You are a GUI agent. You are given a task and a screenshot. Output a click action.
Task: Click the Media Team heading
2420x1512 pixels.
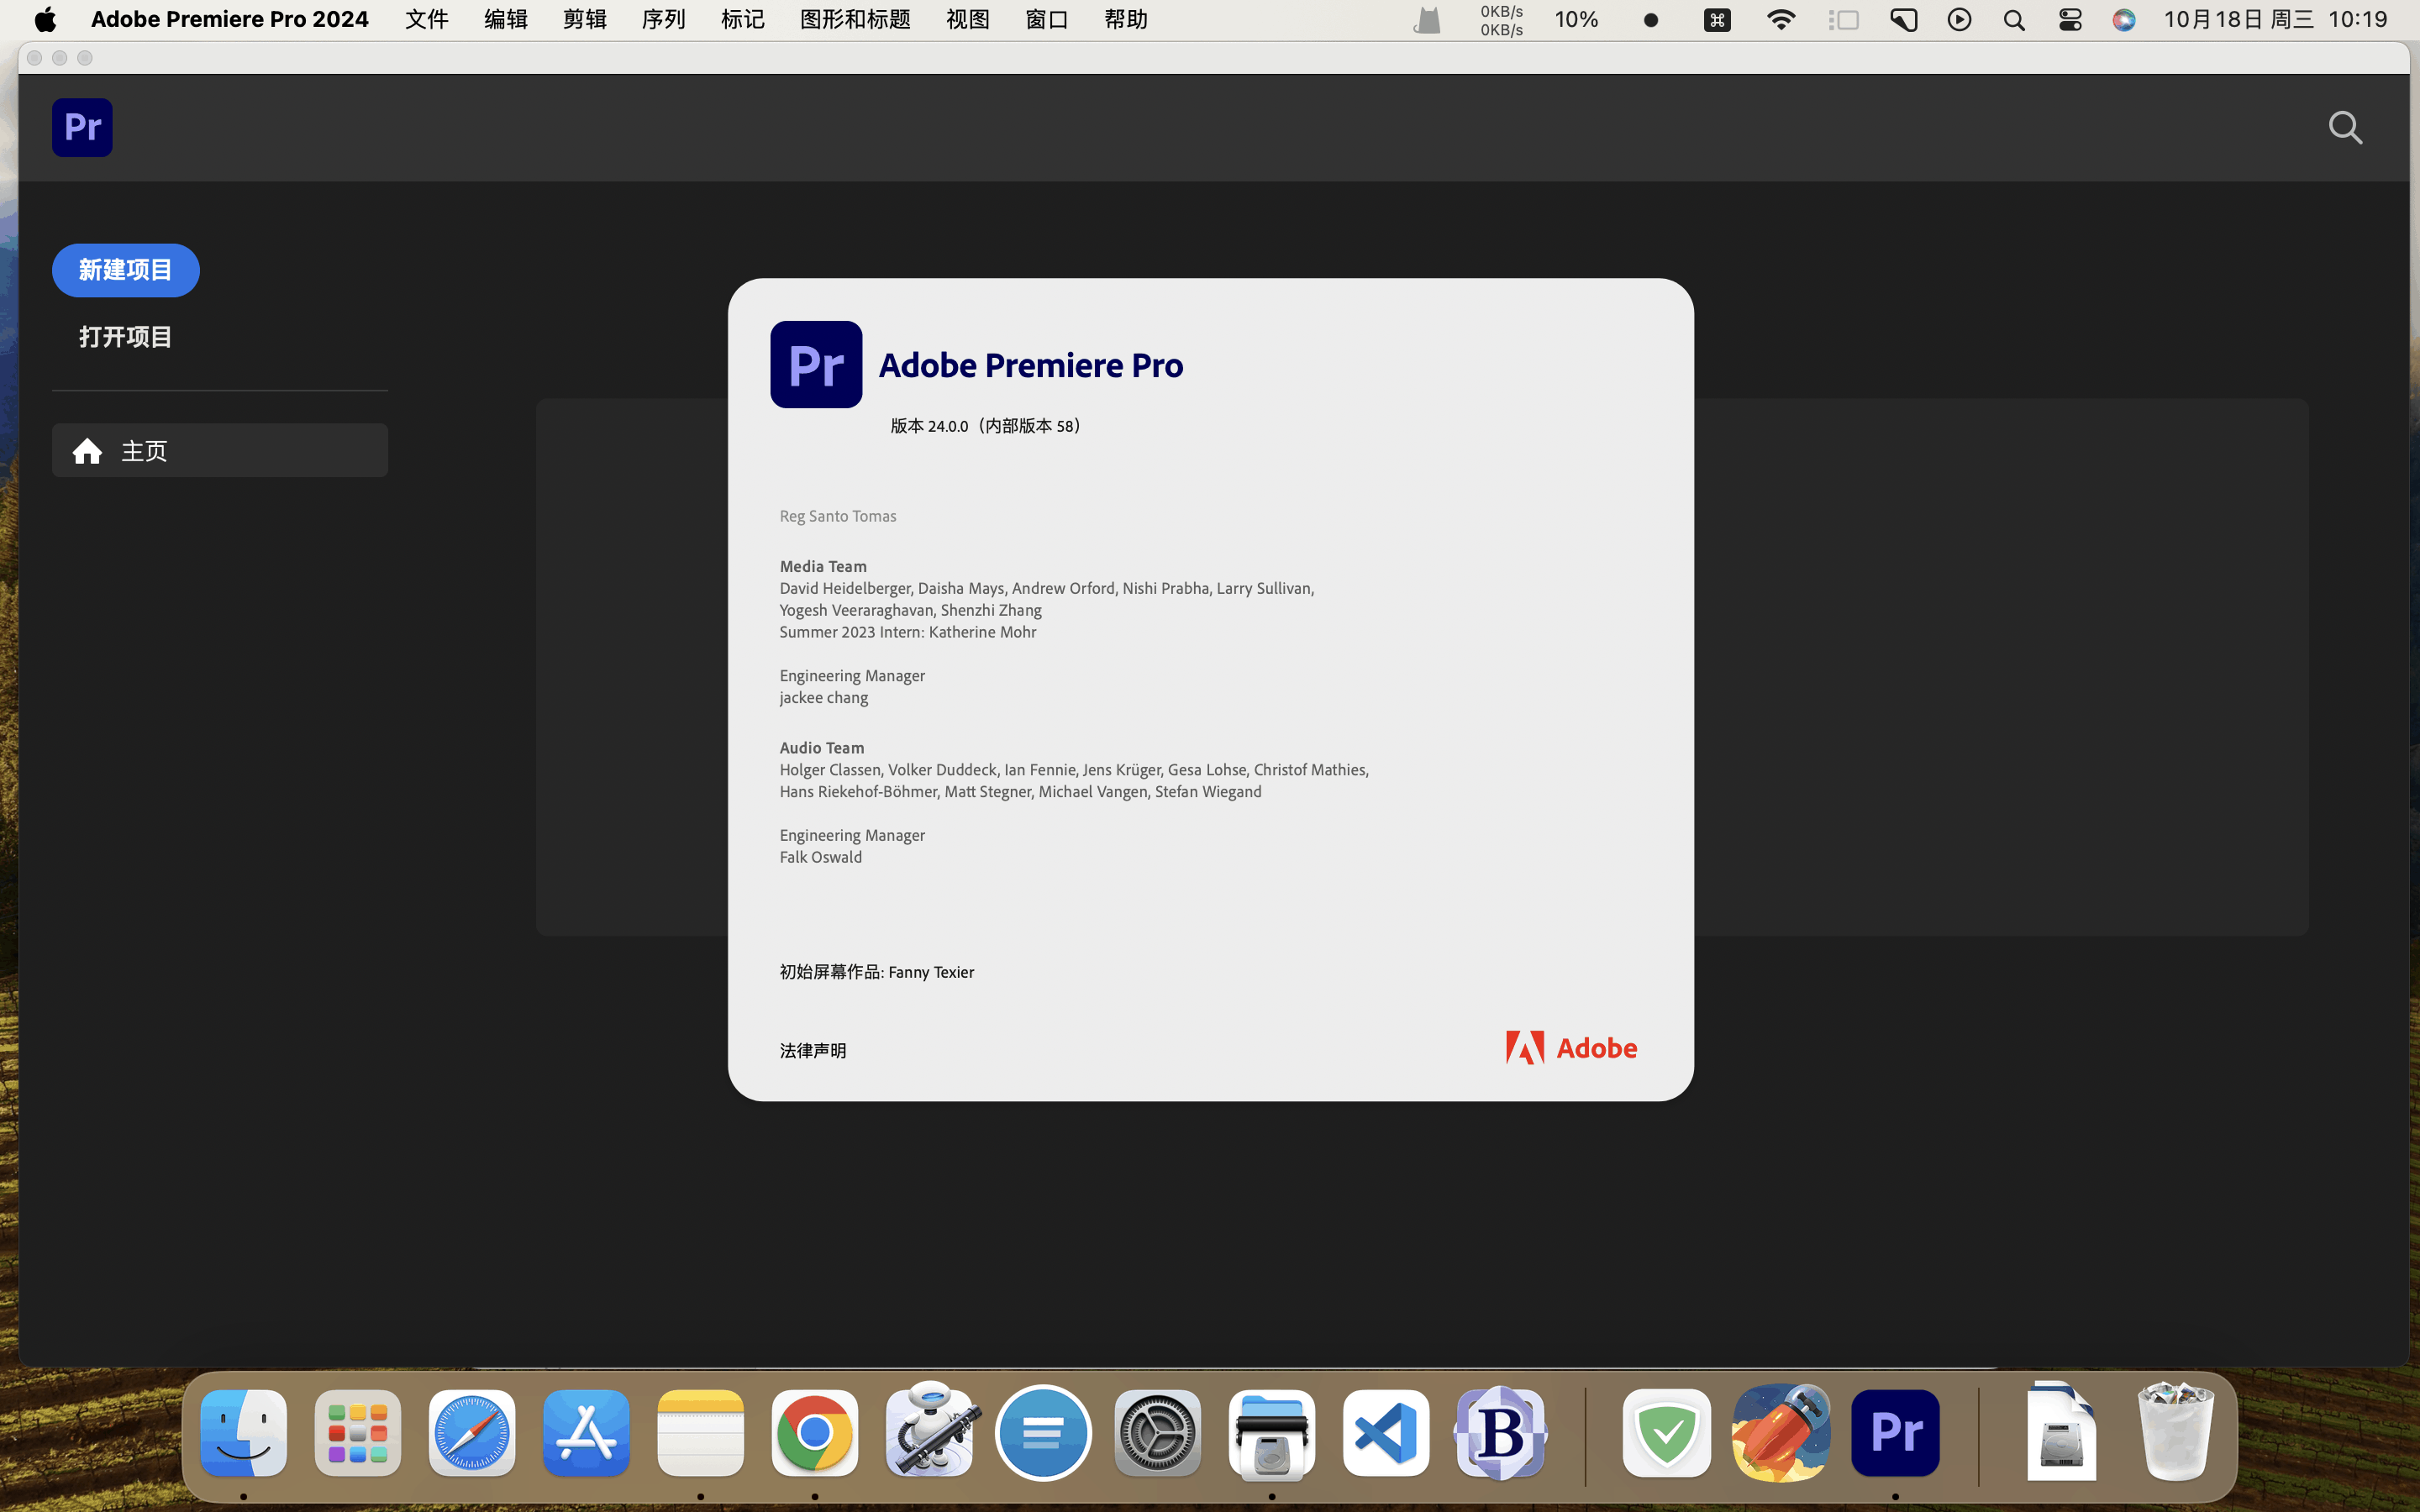coord(823,566)
